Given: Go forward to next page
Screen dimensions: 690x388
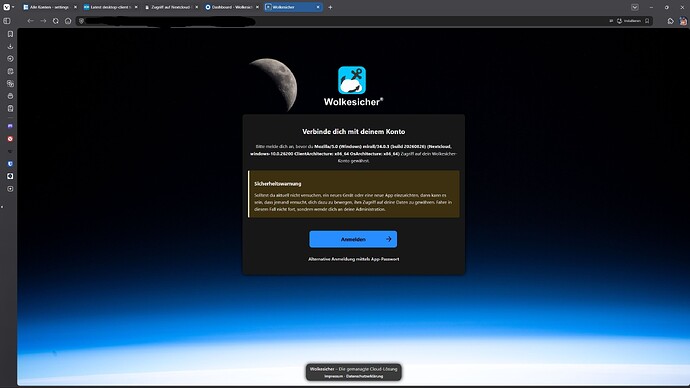Looking at the screenshot, I should pos(43,21).
